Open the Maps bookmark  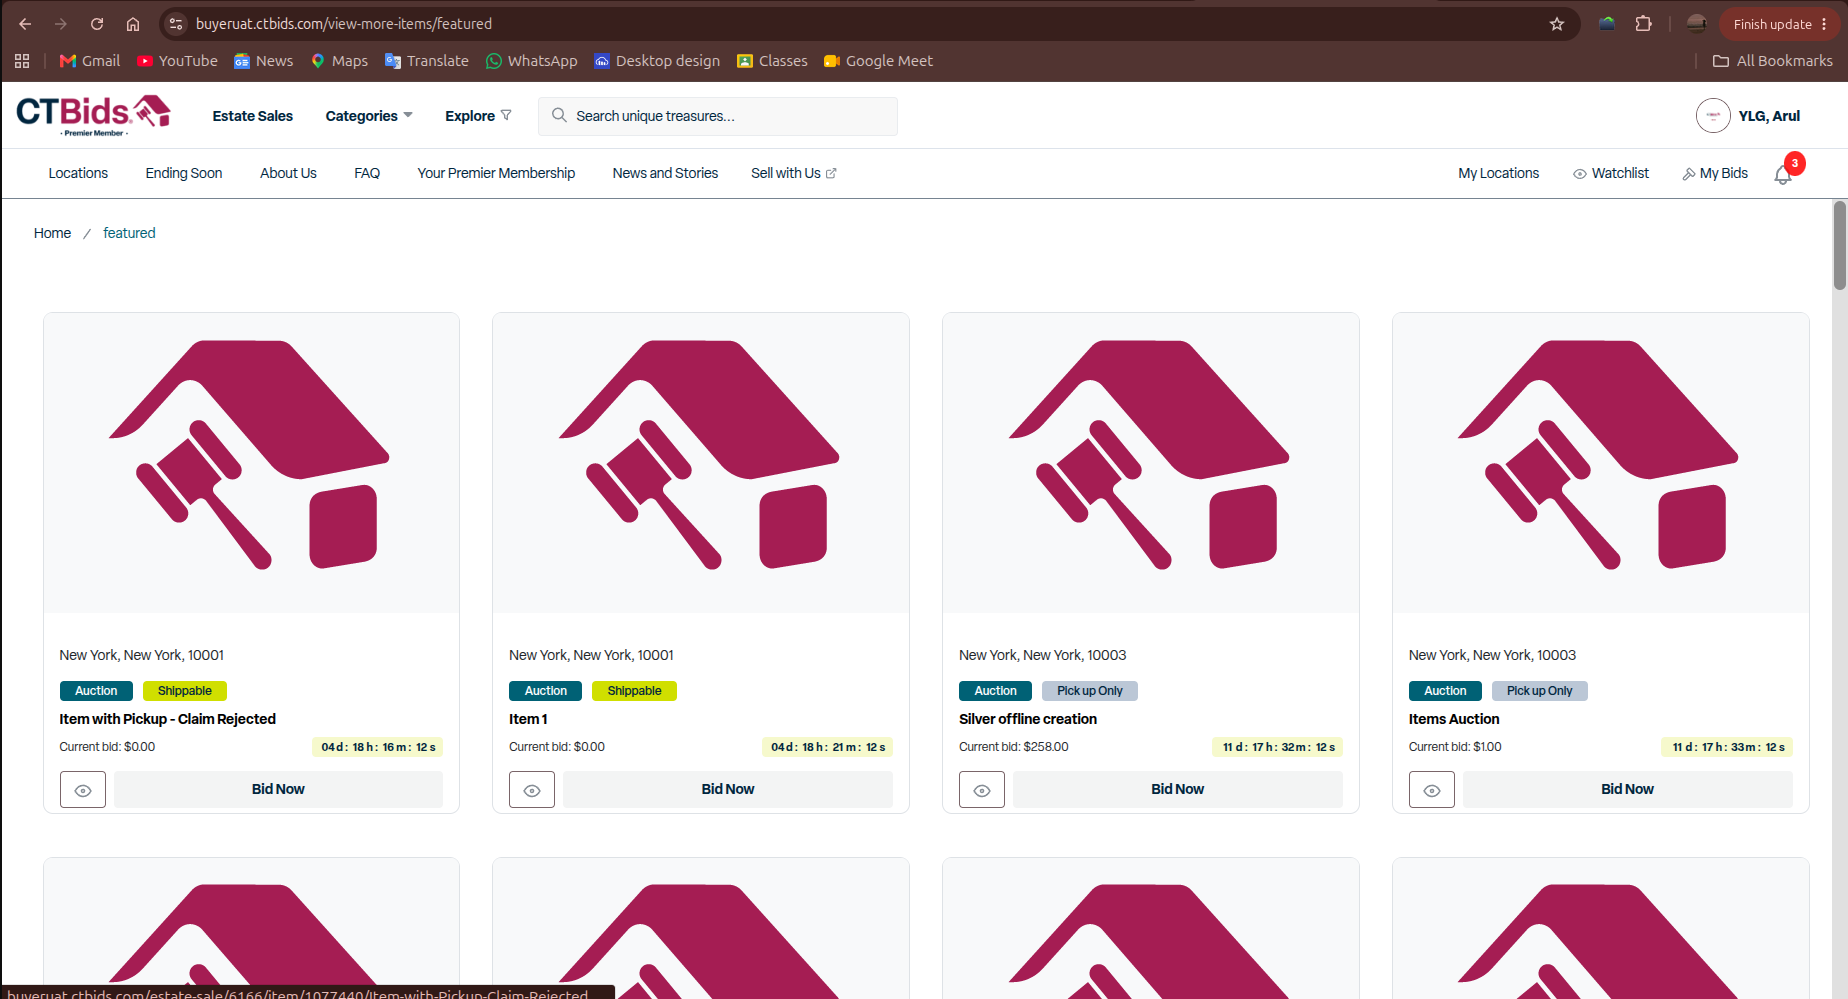[x=339, y=61]
